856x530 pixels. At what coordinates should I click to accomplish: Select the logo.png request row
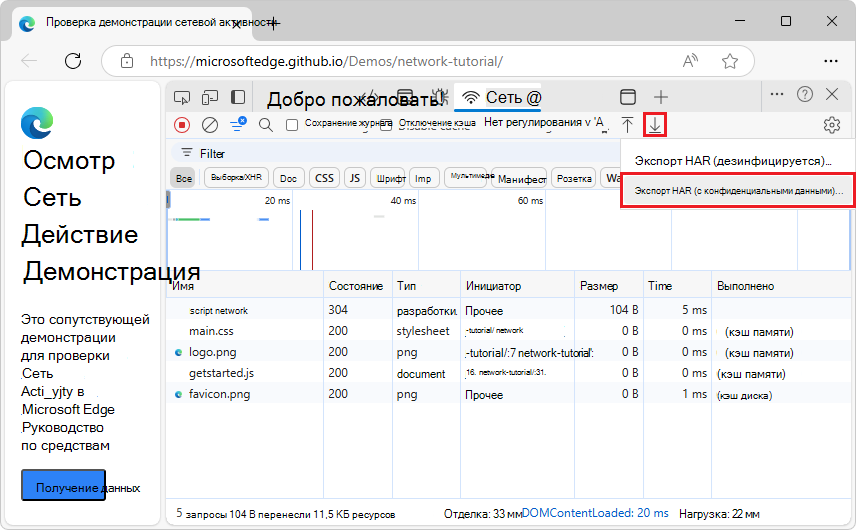click(x=508, y=352)
